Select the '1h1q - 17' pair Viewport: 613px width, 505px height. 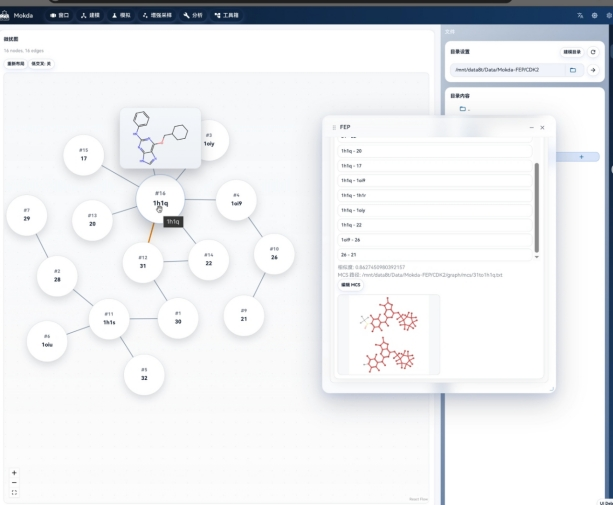435,166
